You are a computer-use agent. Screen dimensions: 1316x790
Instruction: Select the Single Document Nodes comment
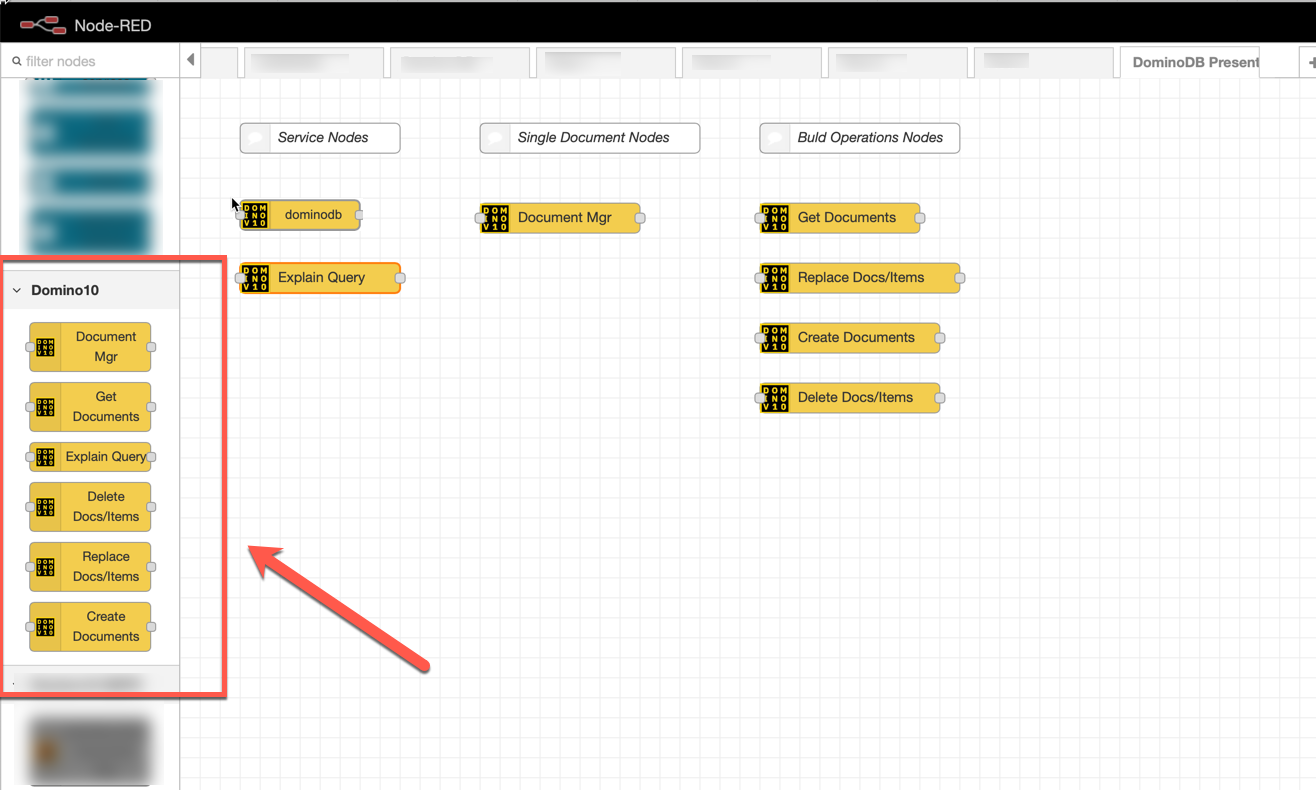click(x=591, y=138)
